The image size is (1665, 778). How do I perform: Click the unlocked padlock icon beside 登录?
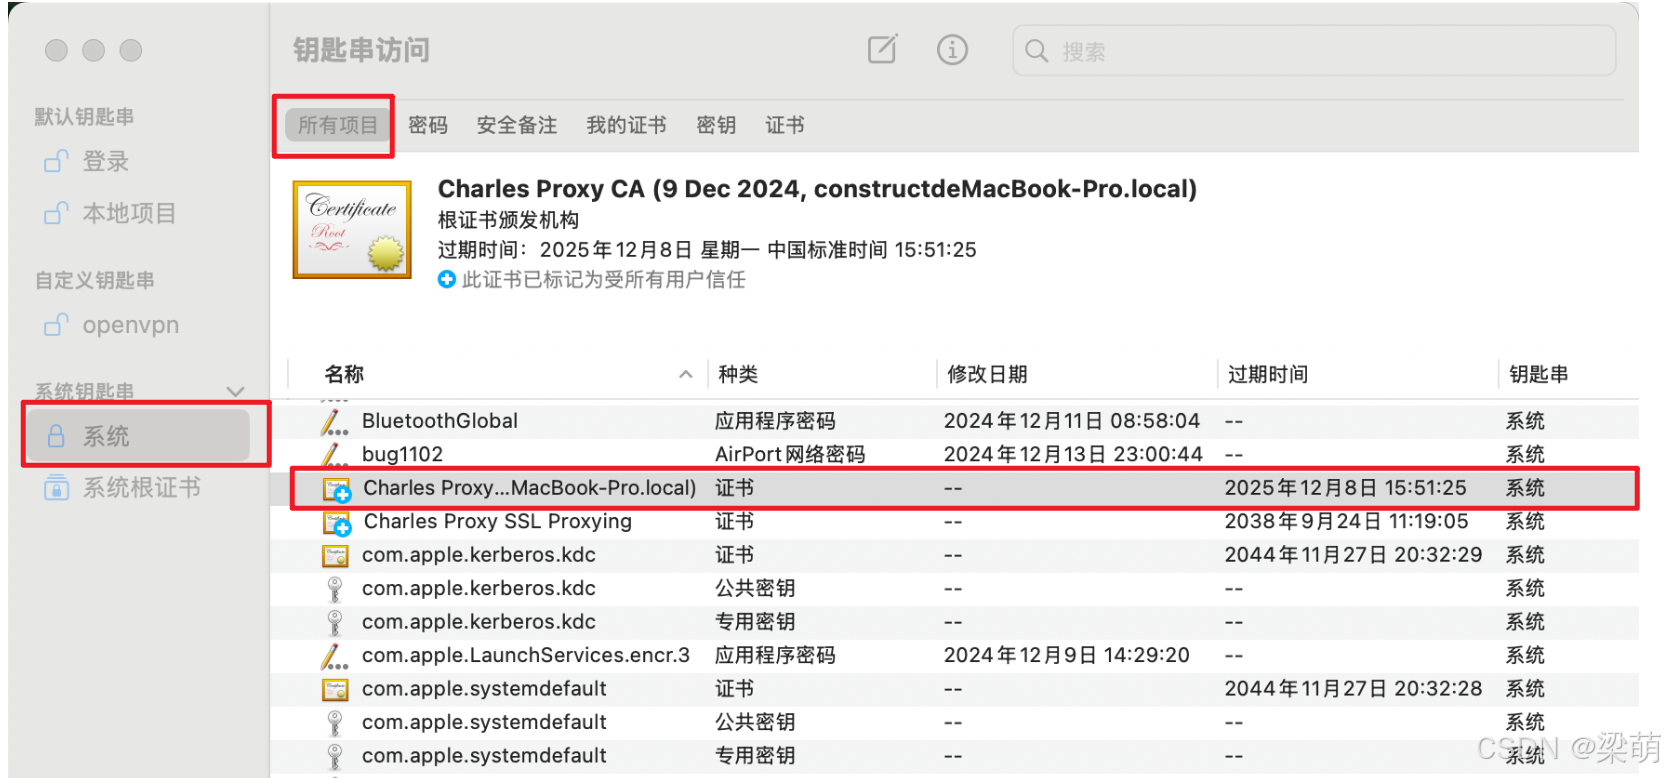coord(56,161)
